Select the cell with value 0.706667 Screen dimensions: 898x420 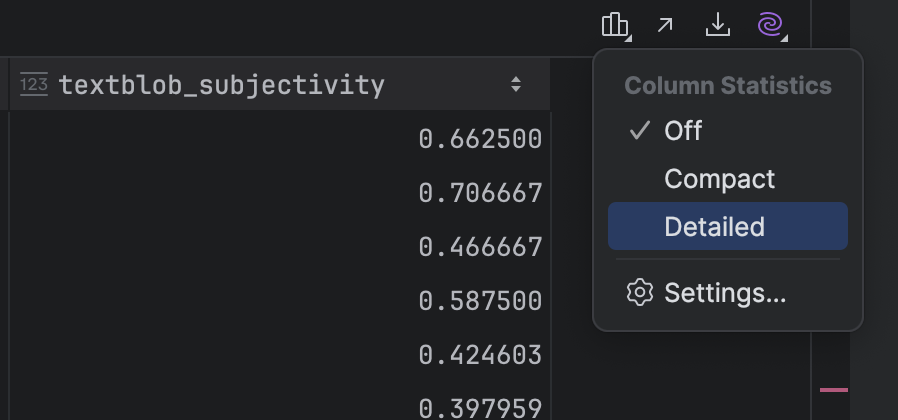tap(280, 193)
